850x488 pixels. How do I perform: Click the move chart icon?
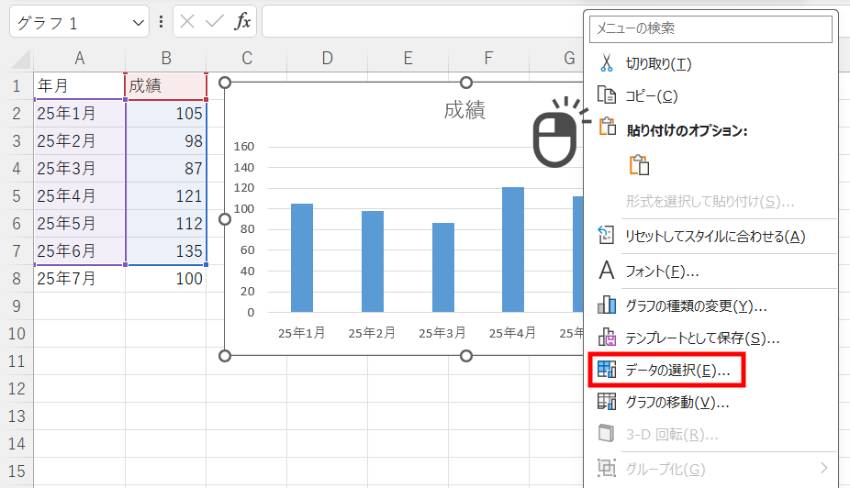[x=607, y=401]
